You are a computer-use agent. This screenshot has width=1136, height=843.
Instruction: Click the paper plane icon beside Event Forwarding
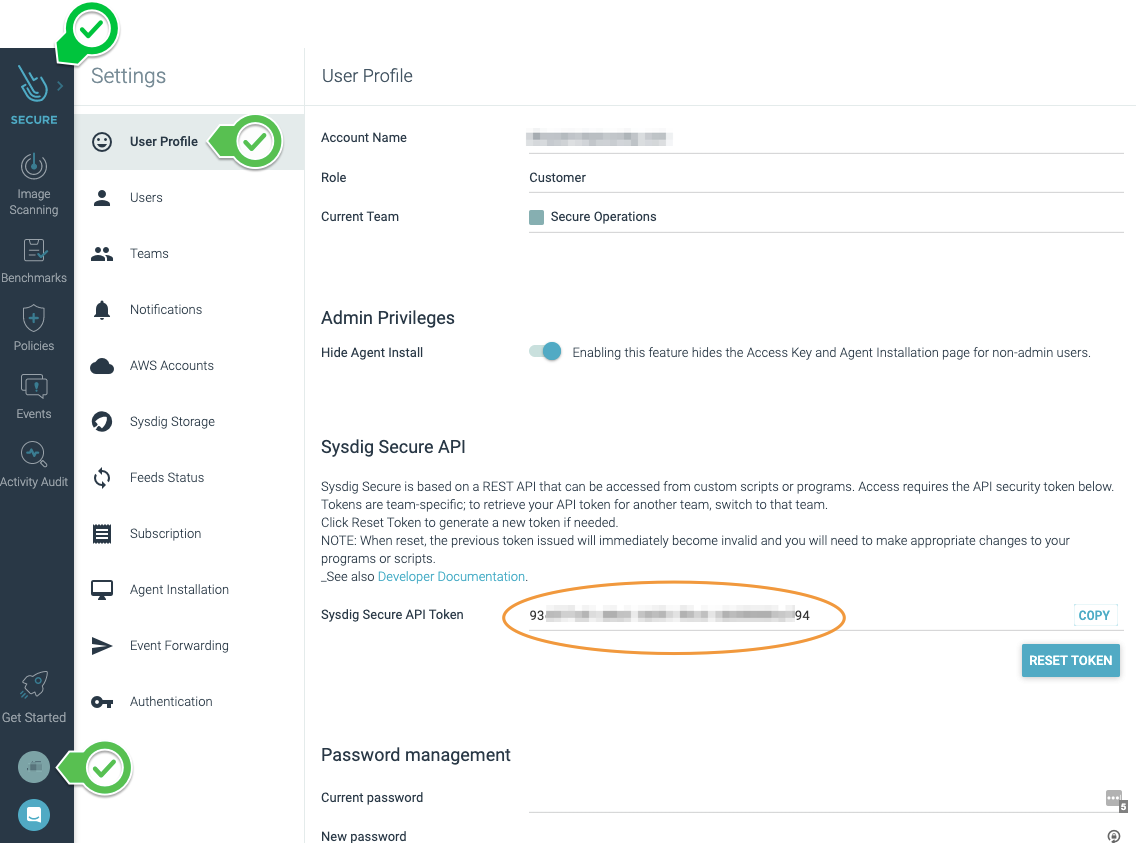102,646
